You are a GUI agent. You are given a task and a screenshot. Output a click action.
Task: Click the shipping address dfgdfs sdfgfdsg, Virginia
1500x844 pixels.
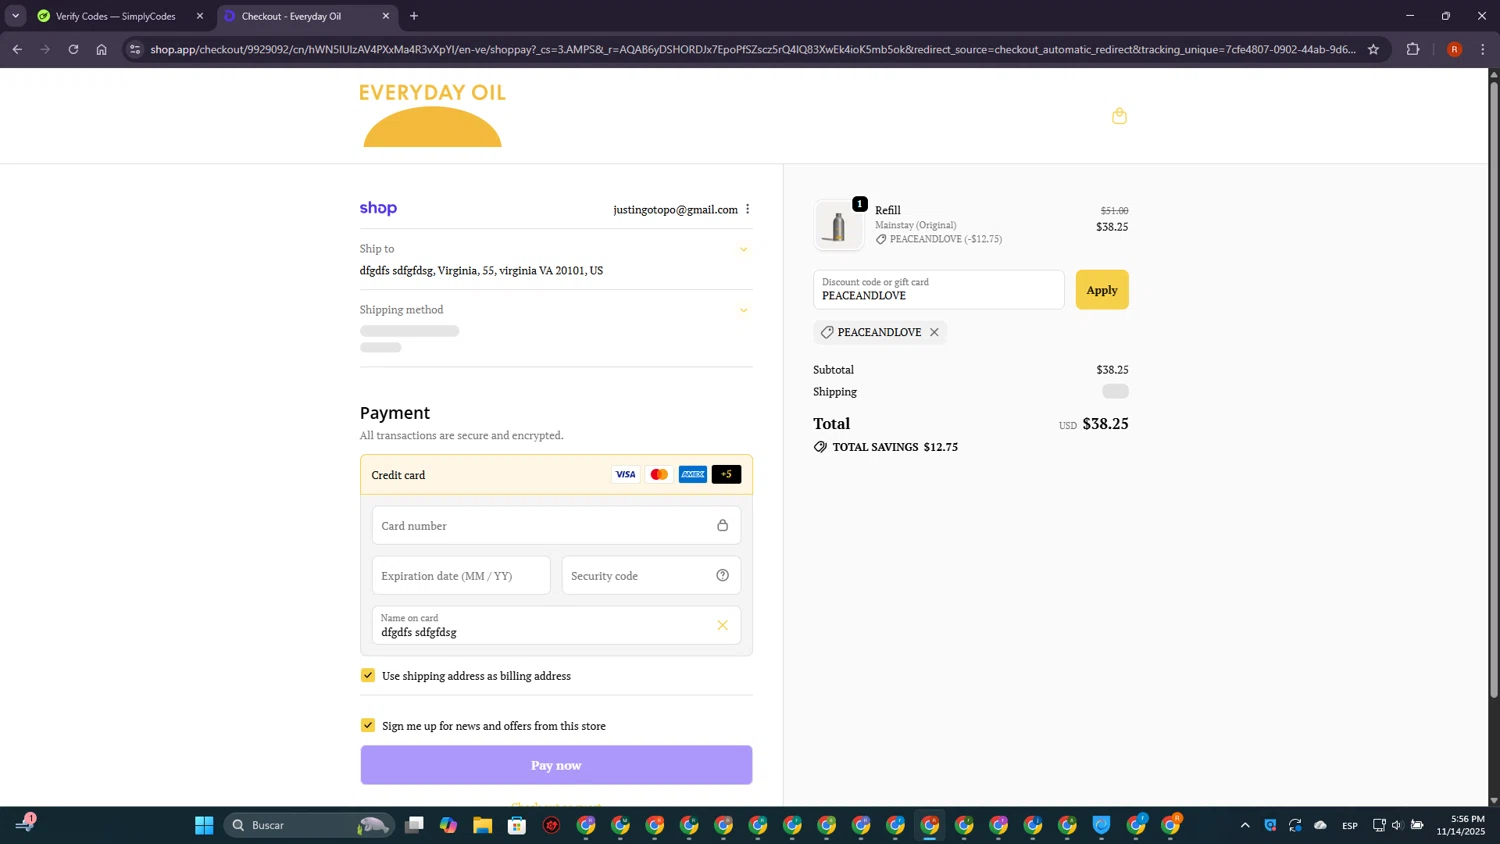click(x=481, y=271)
